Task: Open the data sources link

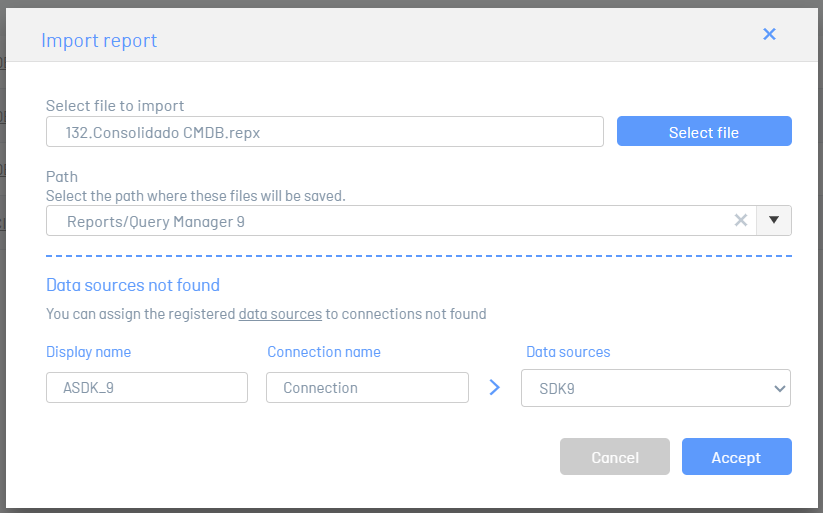Action: pyautogui.click(x=280, y=314)
